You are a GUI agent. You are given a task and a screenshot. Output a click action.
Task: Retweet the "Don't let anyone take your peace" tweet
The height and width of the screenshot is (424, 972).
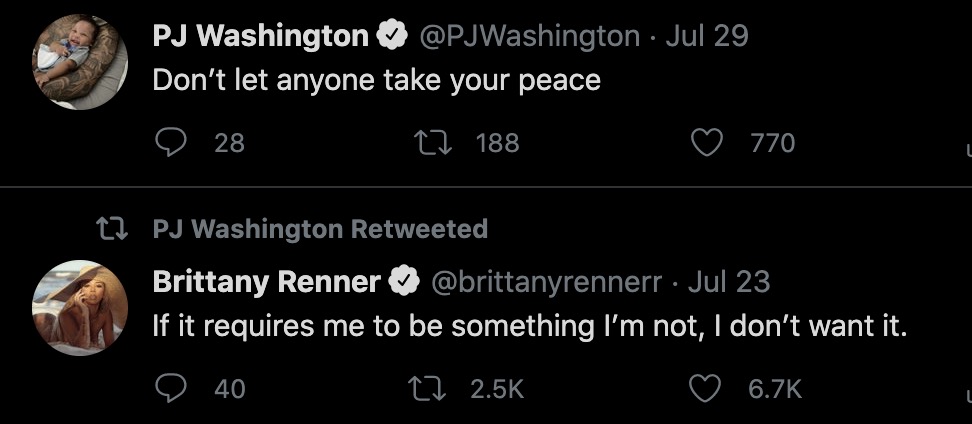[434, 143]
